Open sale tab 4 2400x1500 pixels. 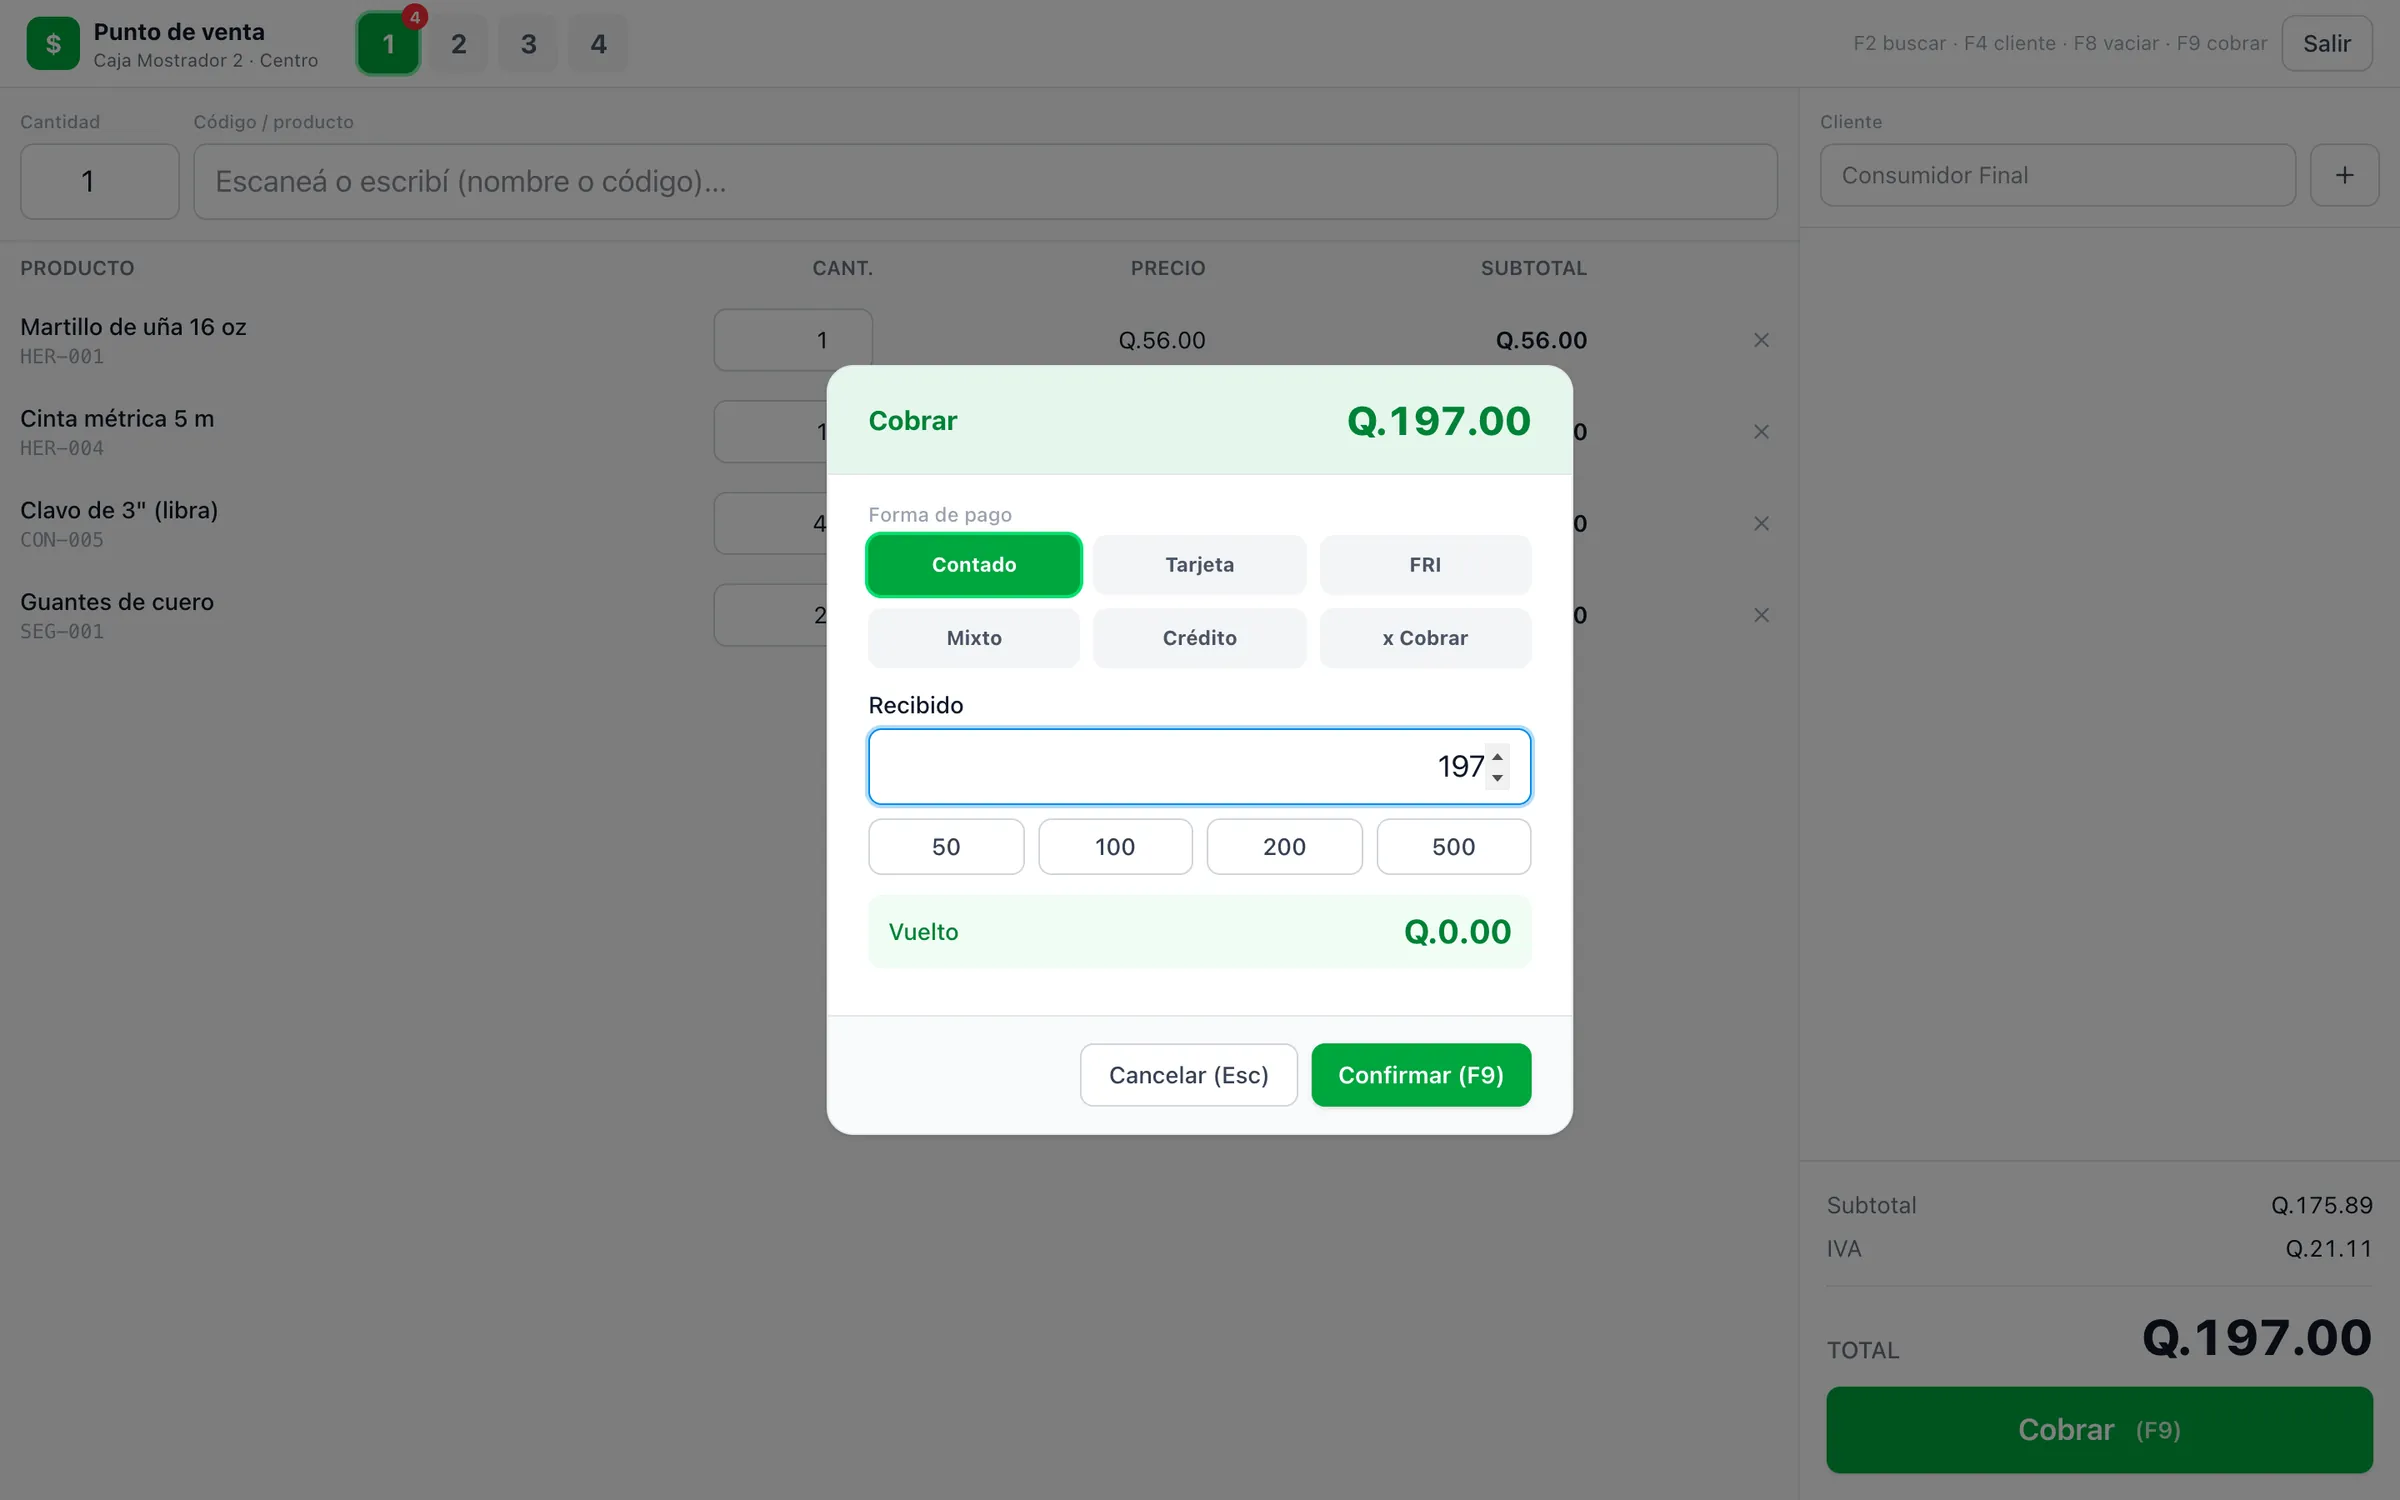[598, 44]
